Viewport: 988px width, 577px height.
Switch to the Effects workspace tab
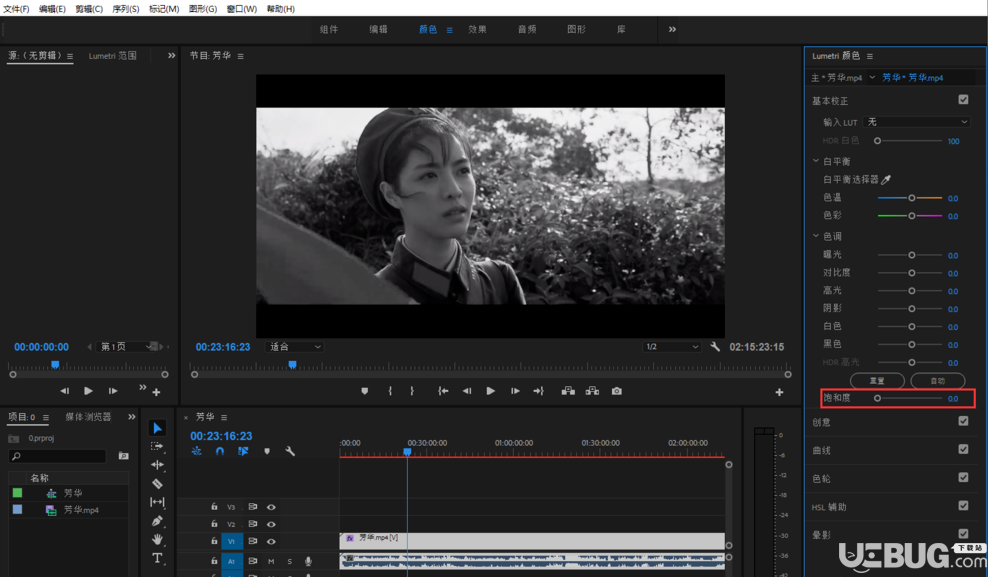click(x=477, y=30)
